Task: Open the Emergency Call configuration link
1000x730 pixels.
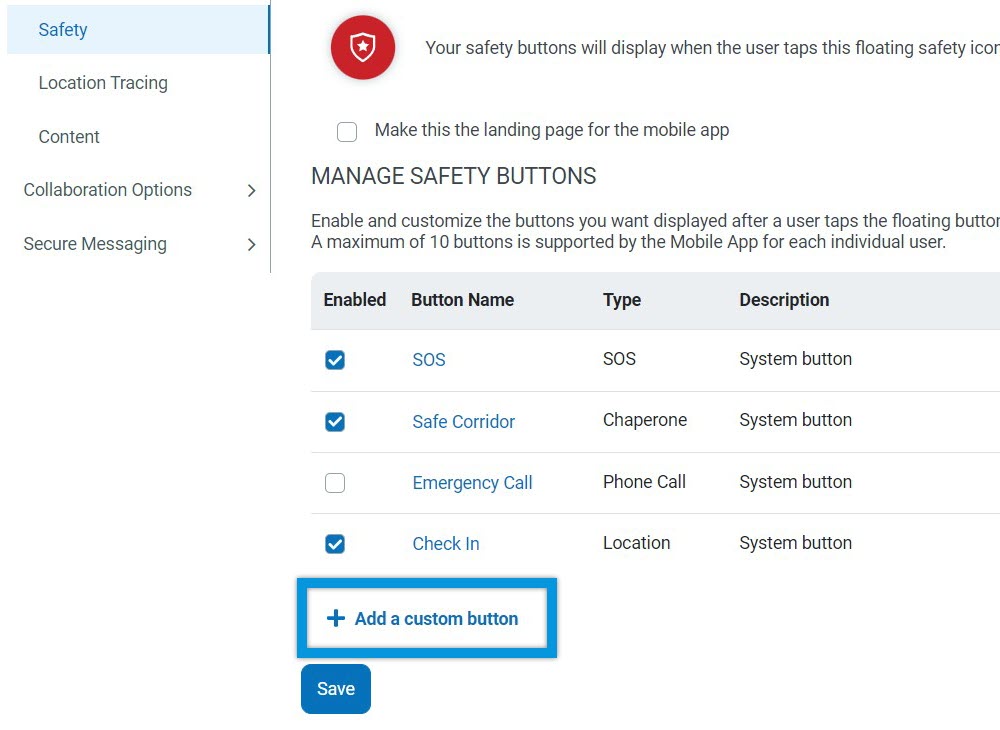Action: point(472,483)
